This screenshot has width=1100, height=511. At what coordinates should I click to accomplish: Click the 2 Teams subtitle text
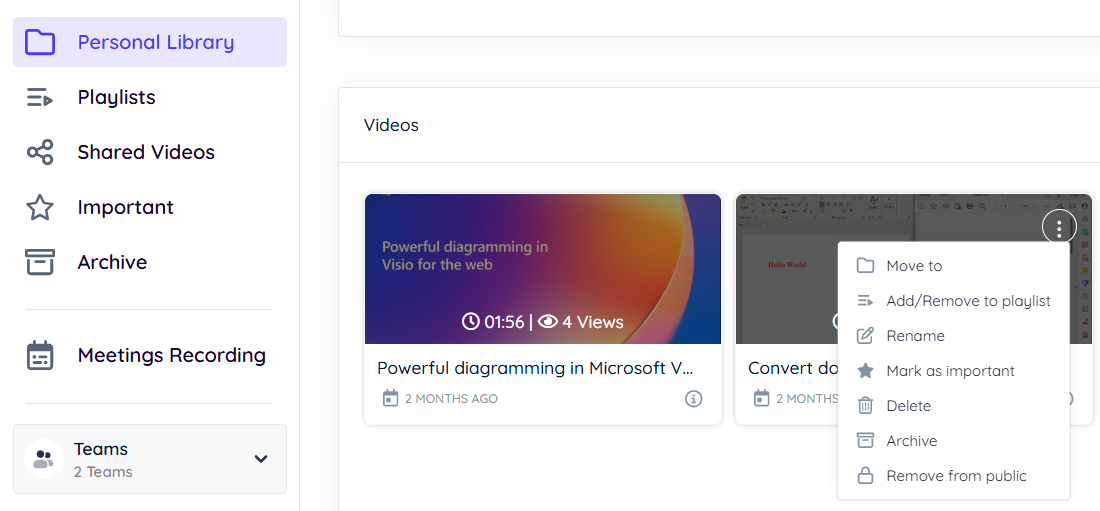tap(103, 472)
